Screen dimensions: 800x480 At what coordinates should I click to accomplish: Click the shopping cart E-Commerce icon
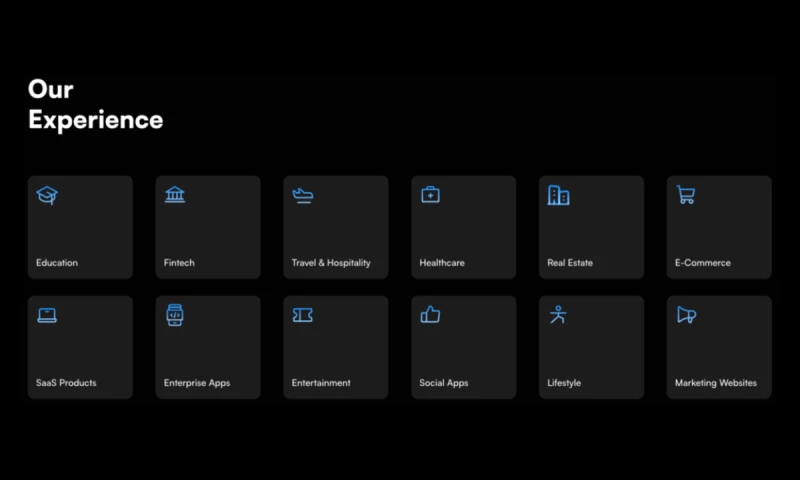tap(686, 195)
